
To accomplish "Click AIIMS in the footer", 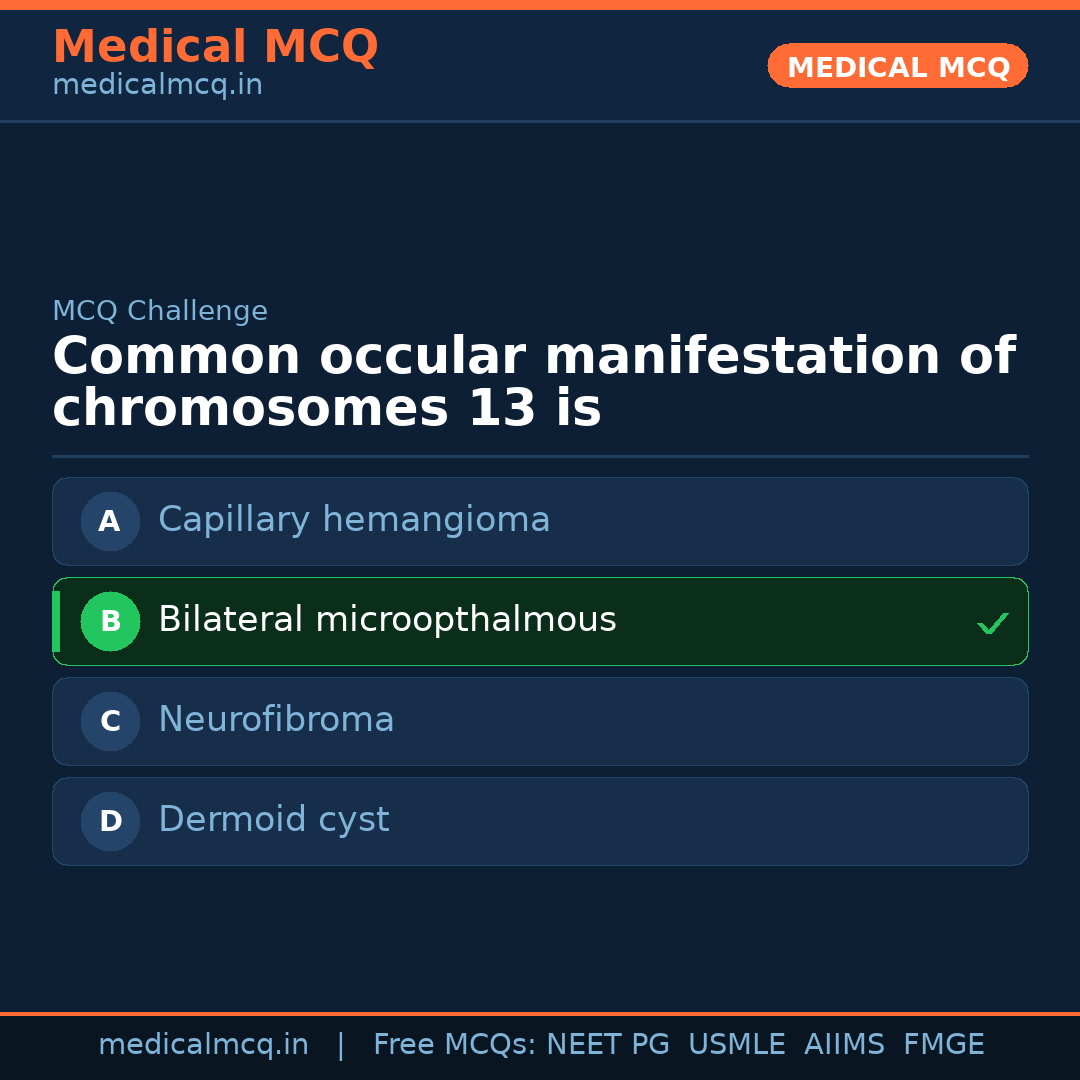I will [x=844, y=1045].
